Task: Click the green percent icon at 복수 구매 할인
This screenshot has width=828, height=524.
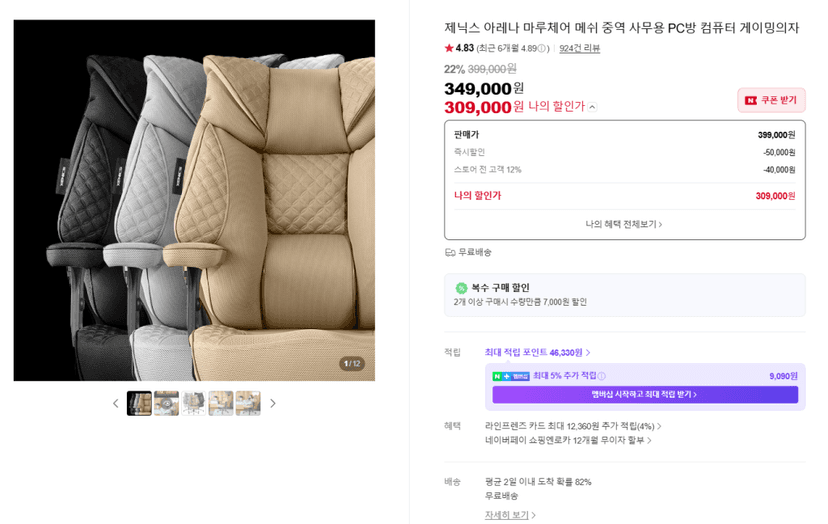Action: (x=462, y=288)
